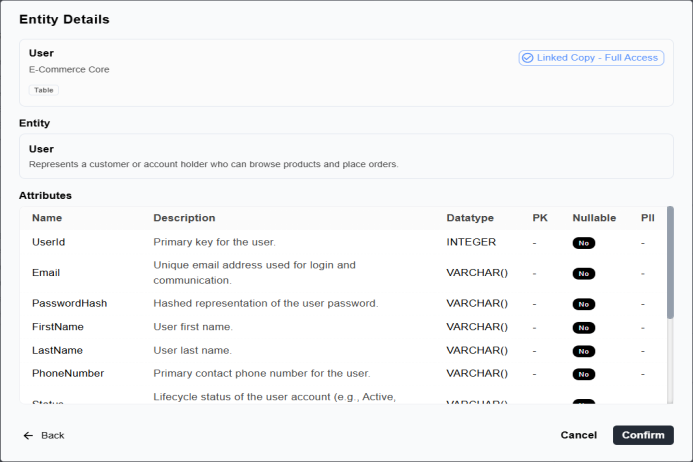The width and height of the screenshot is (693, 462).
Task: Click "User last name." description
Action: tap(192, 350)
